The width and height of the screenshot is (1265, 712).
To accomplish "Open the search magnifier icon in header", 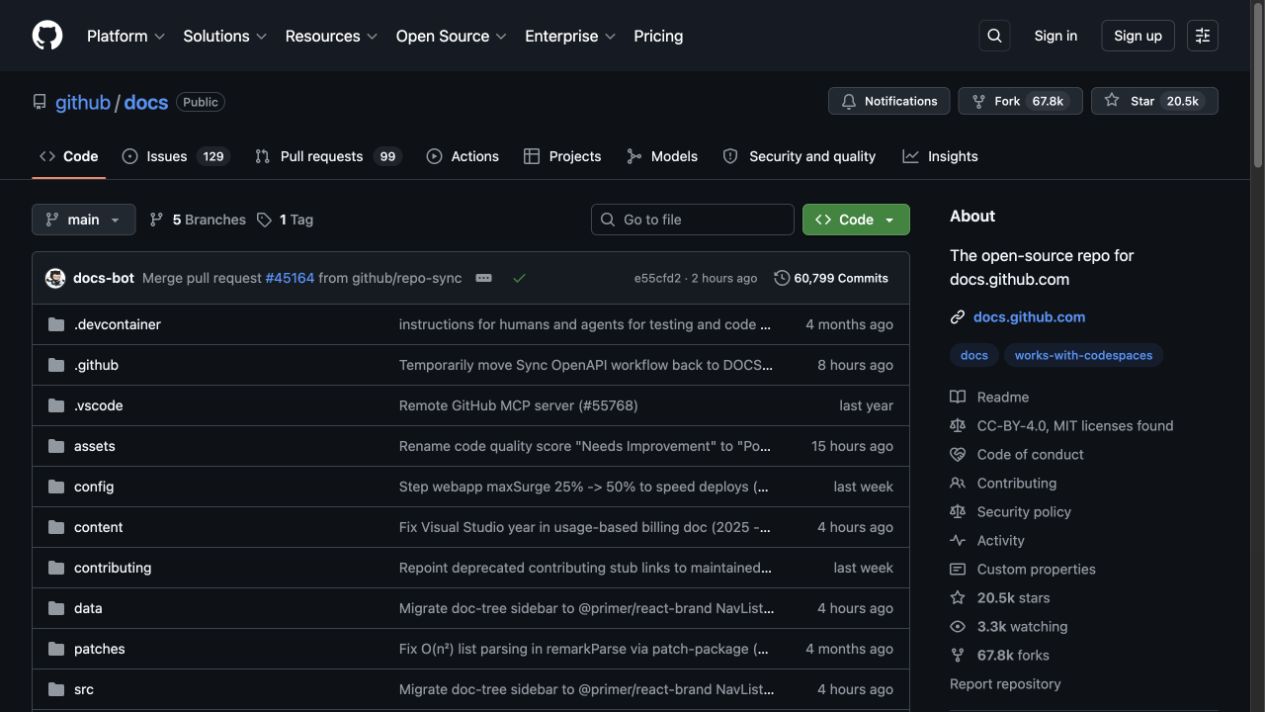I will 994,36.
